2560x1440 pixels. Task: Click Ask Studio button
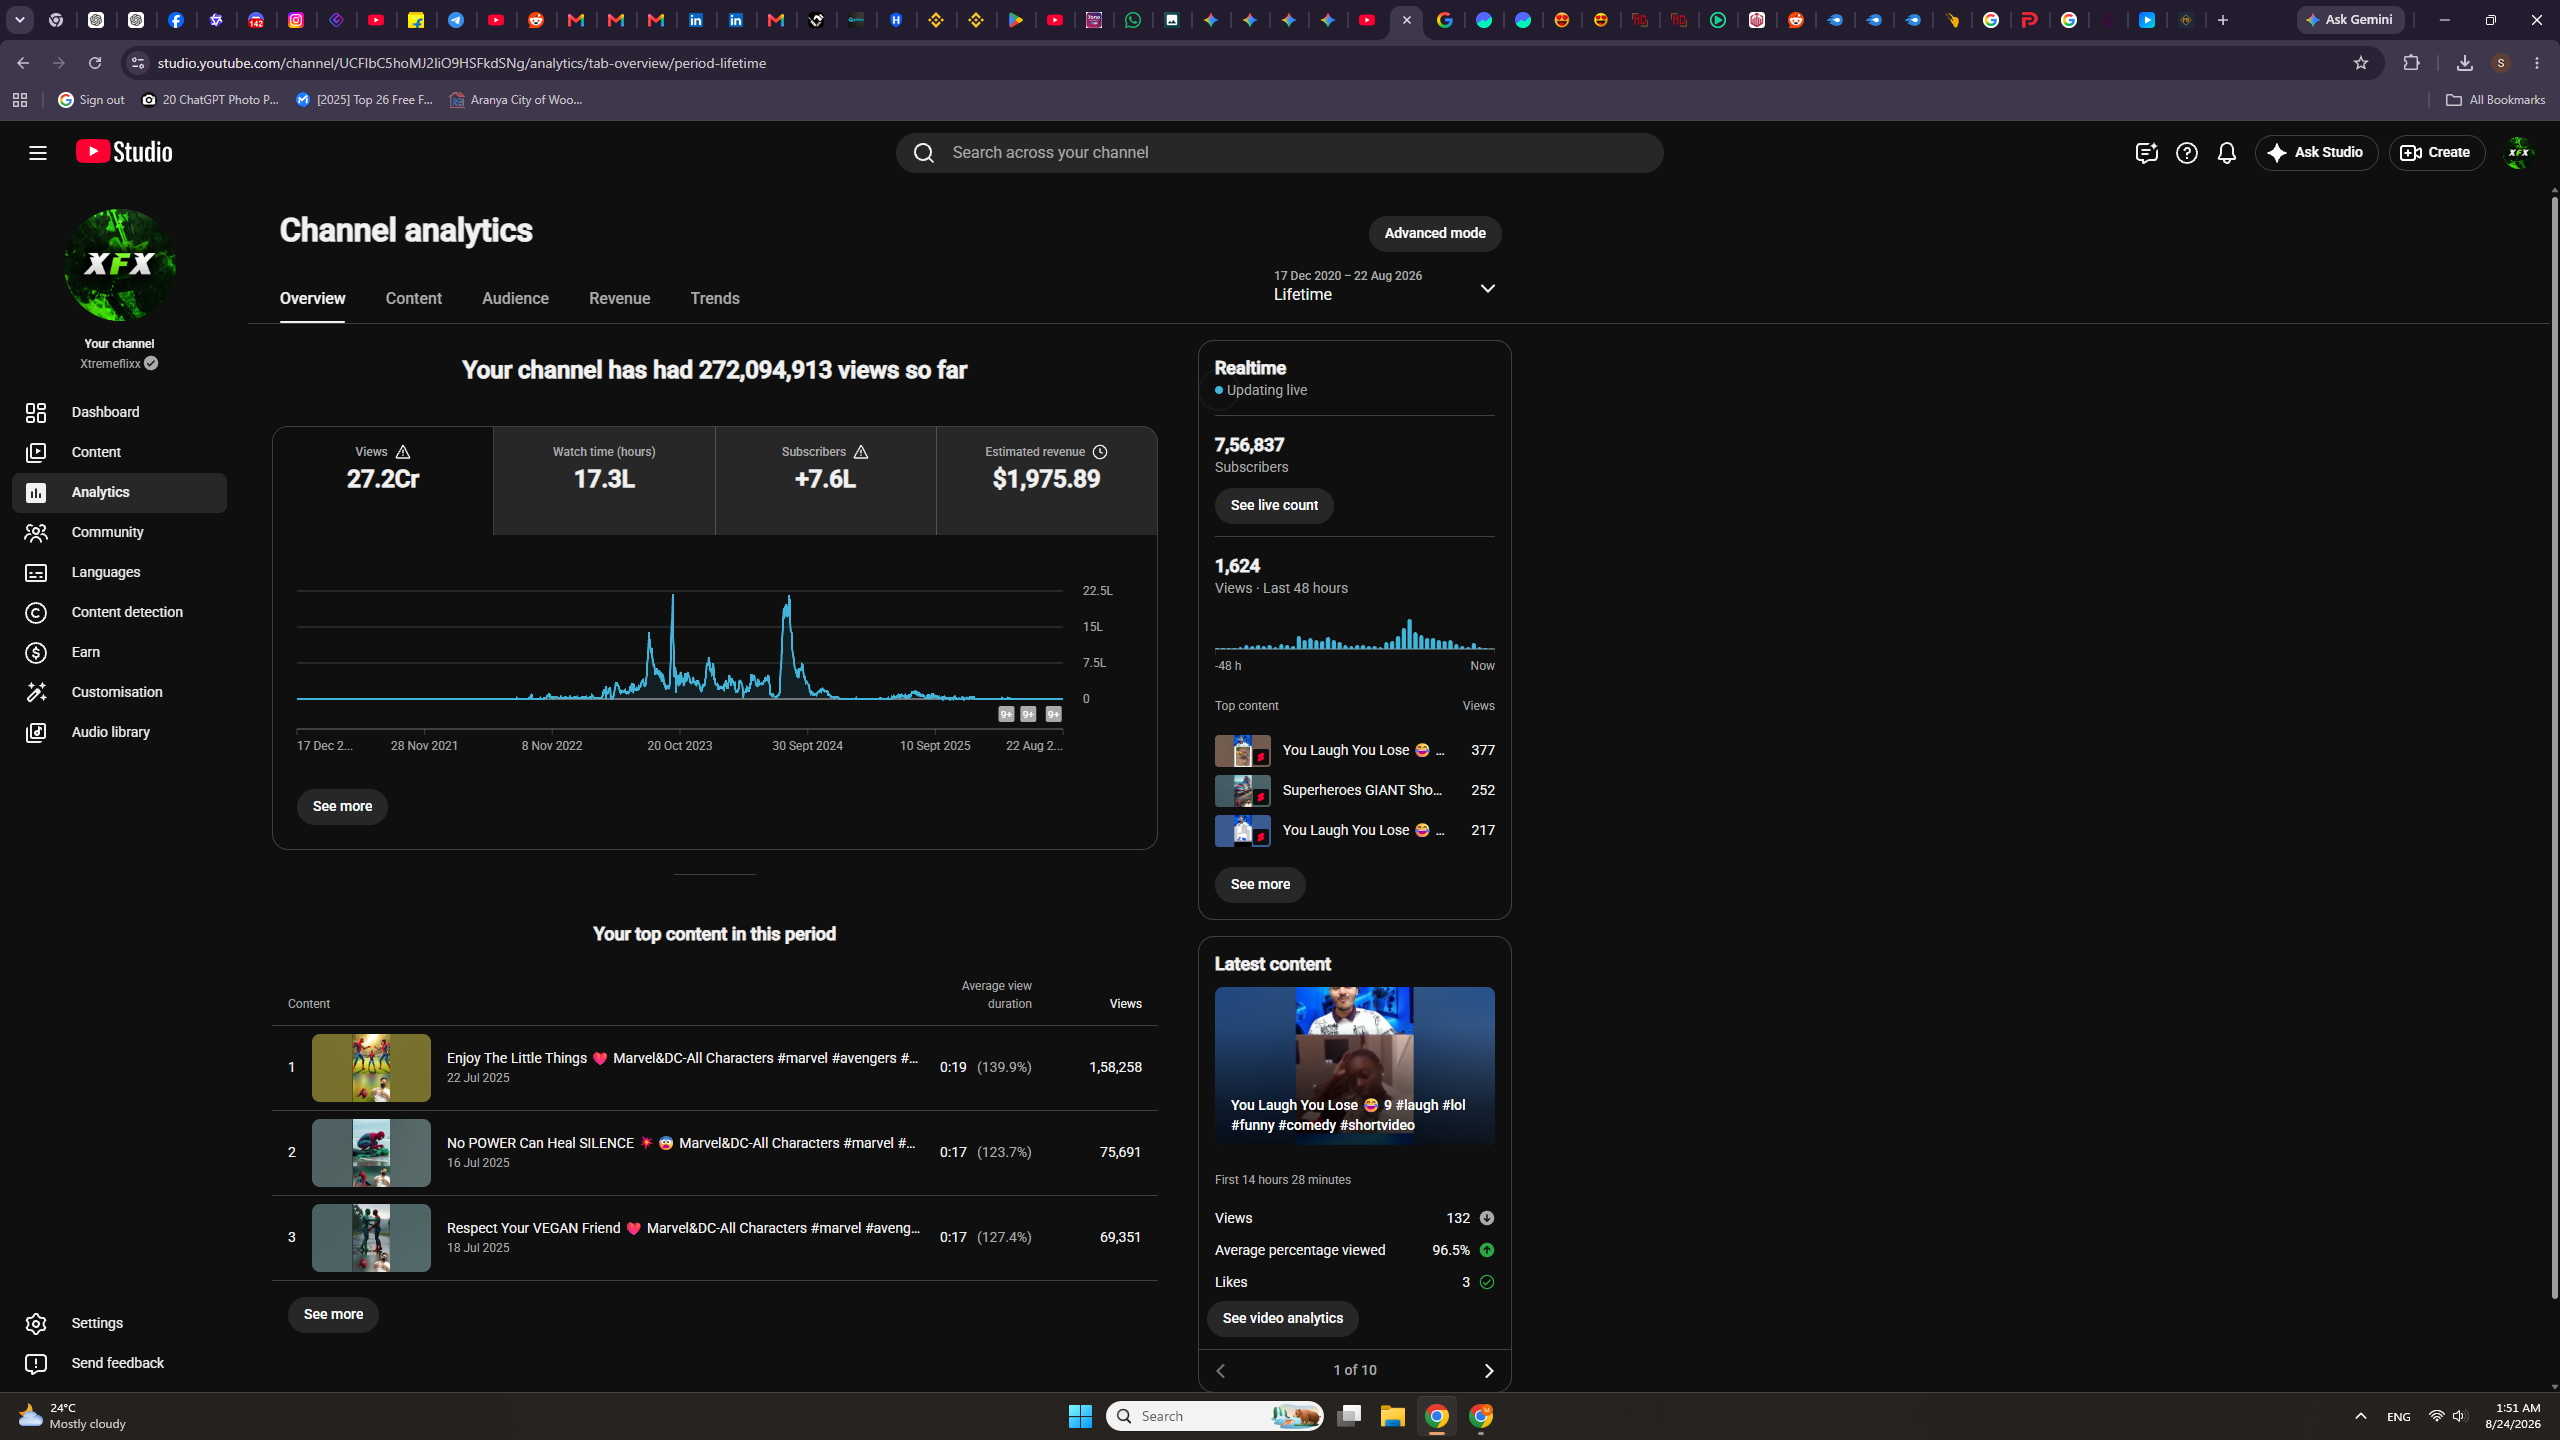coord(2316,153)
